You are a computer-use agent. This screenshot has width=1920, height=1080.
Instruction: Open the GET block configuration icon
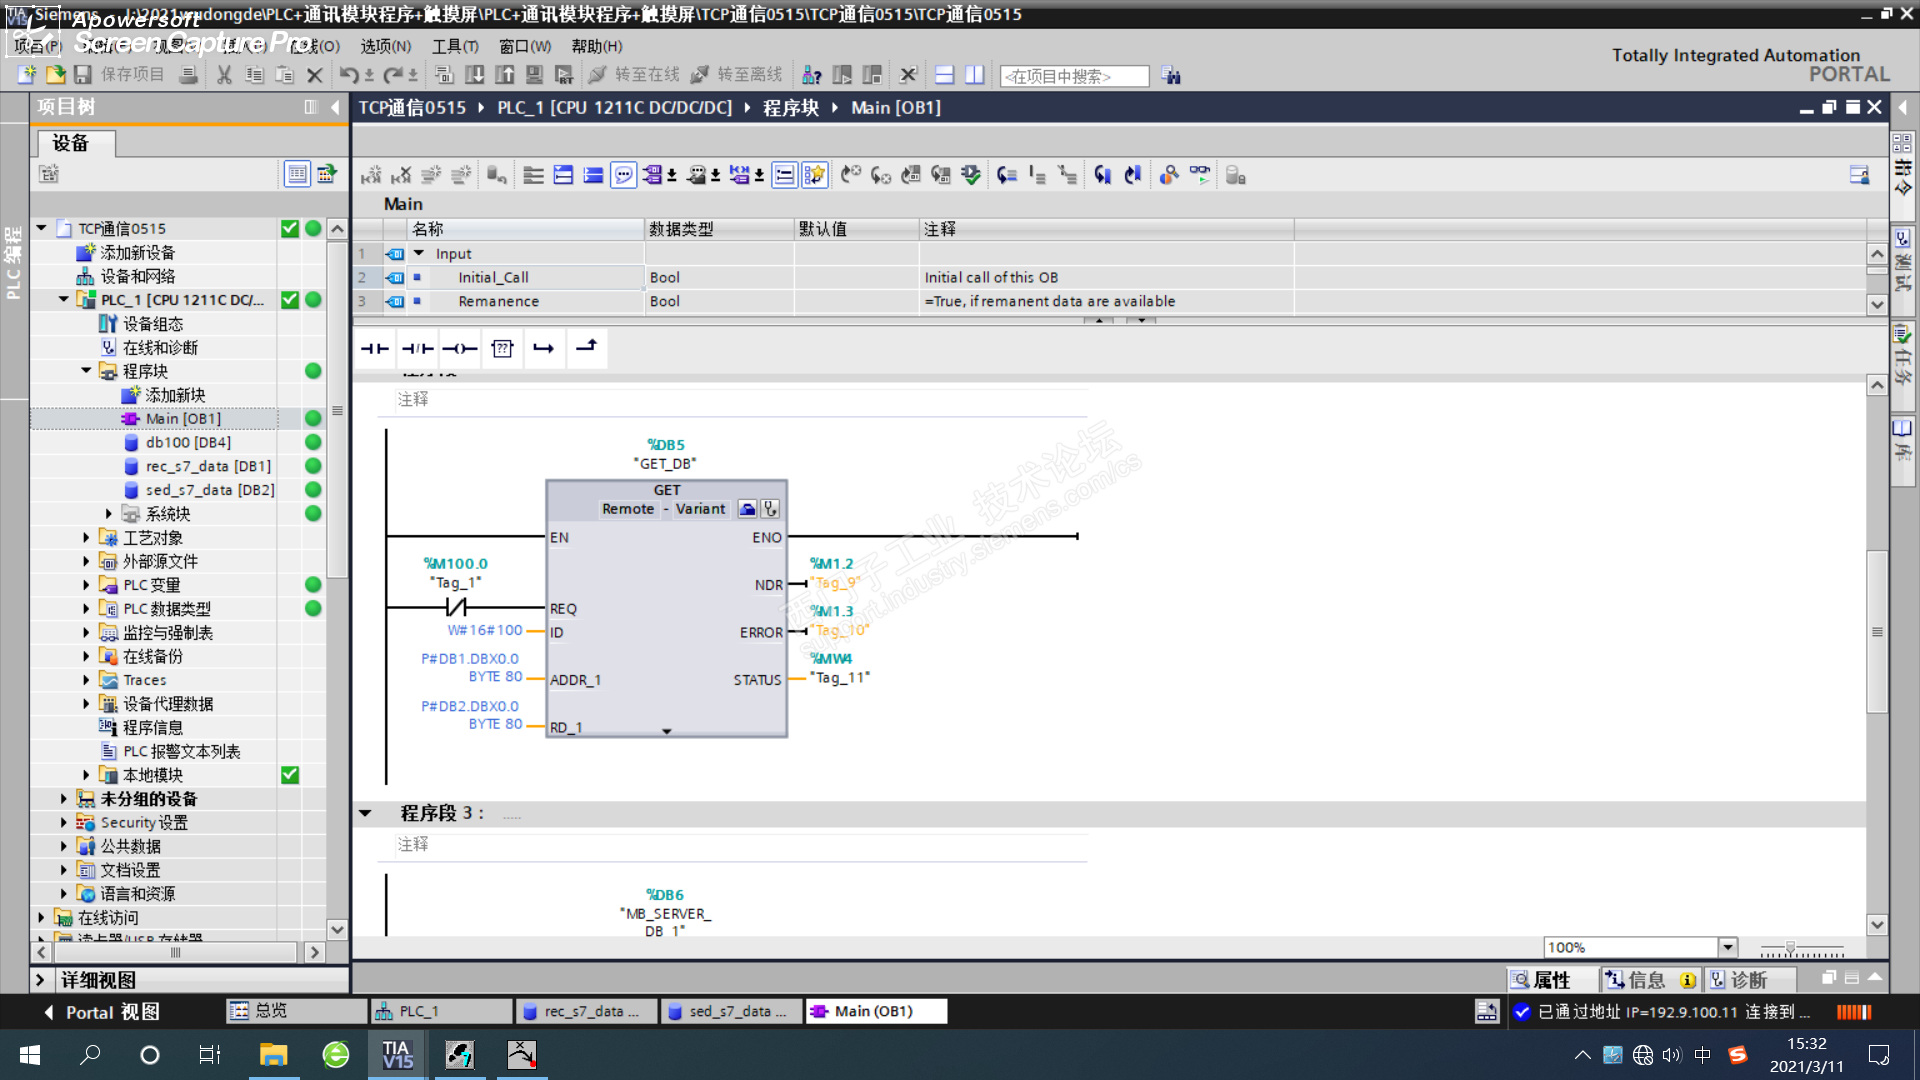747,509
